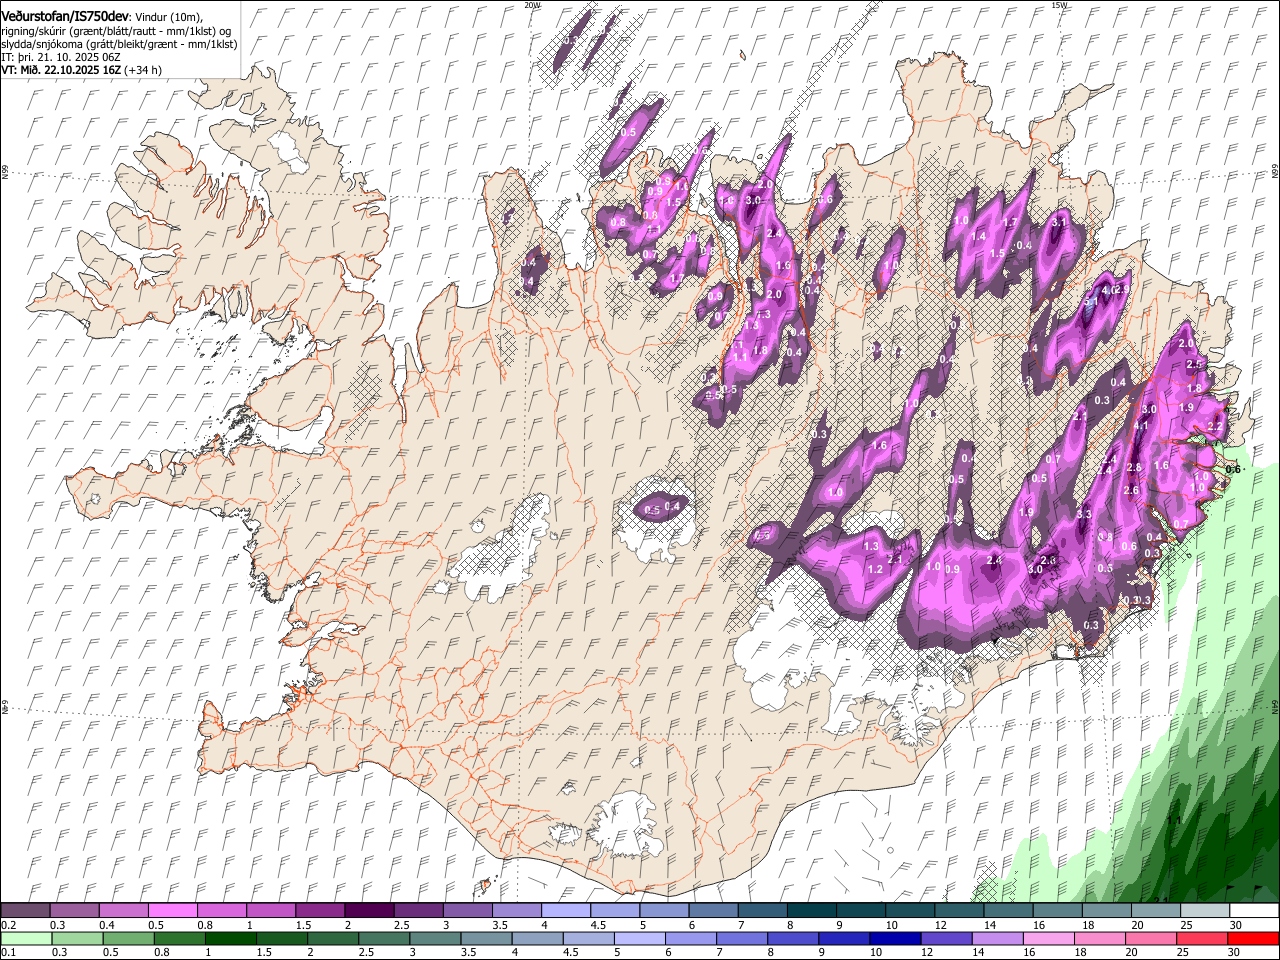The image size is (1280, 960).
Task: Pick the red swatch ending the bottom legend row
Action: pos(1254,938)
